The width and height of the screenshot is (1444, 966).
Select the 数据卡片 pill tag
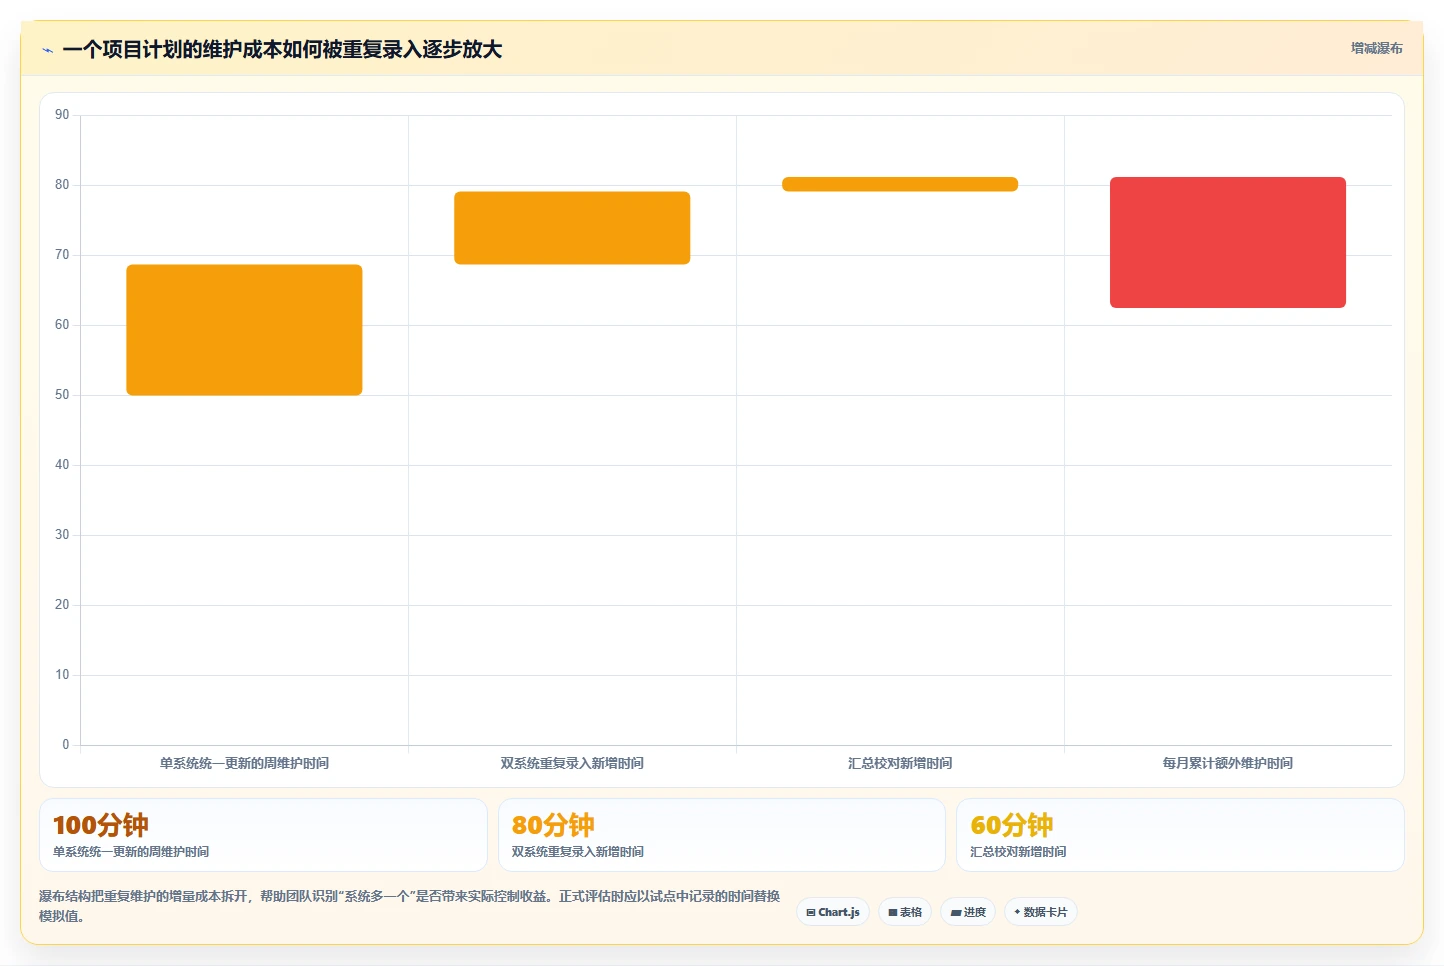click(1041, 912)
